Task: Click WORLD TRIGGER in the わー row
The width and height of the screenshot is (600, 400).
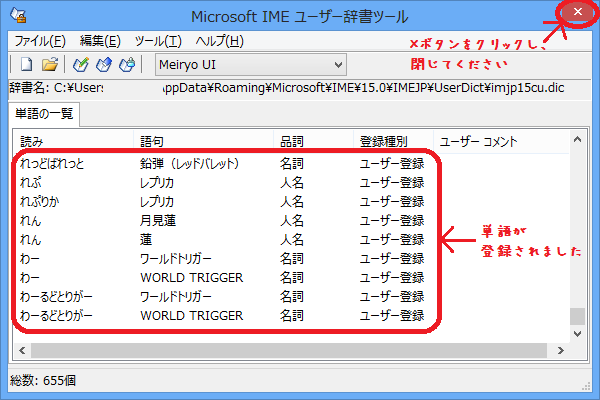Action: [x=192, y=278]
